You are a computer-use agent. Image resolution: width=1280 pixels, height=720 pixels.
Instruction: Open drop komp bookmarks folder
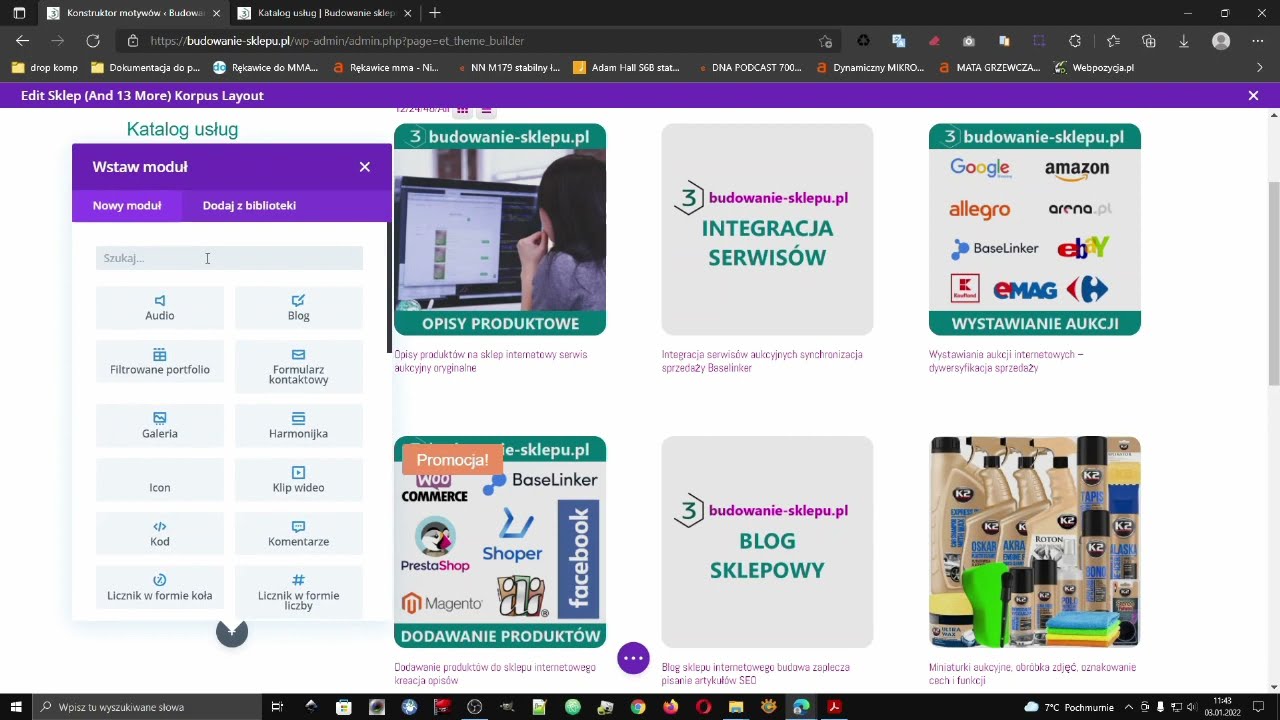(45, 68)
